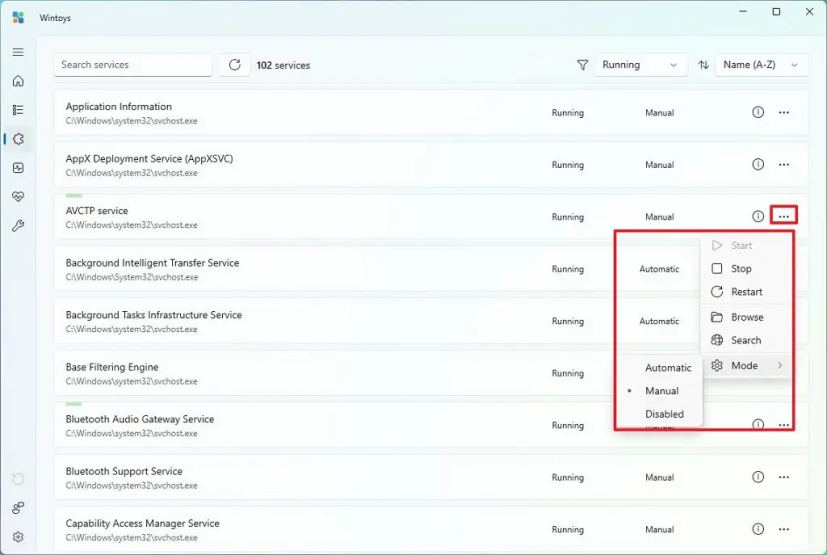Image resolution: width=827 pixels, height=555 pixels.
Task: Show info for Application Information service
Action: (757, 112)
